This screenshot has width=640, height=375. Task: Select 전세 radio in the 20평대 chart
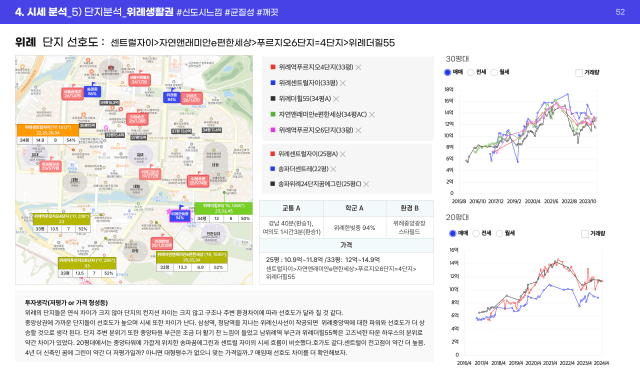pyautogui.click(x=476, y=233)
